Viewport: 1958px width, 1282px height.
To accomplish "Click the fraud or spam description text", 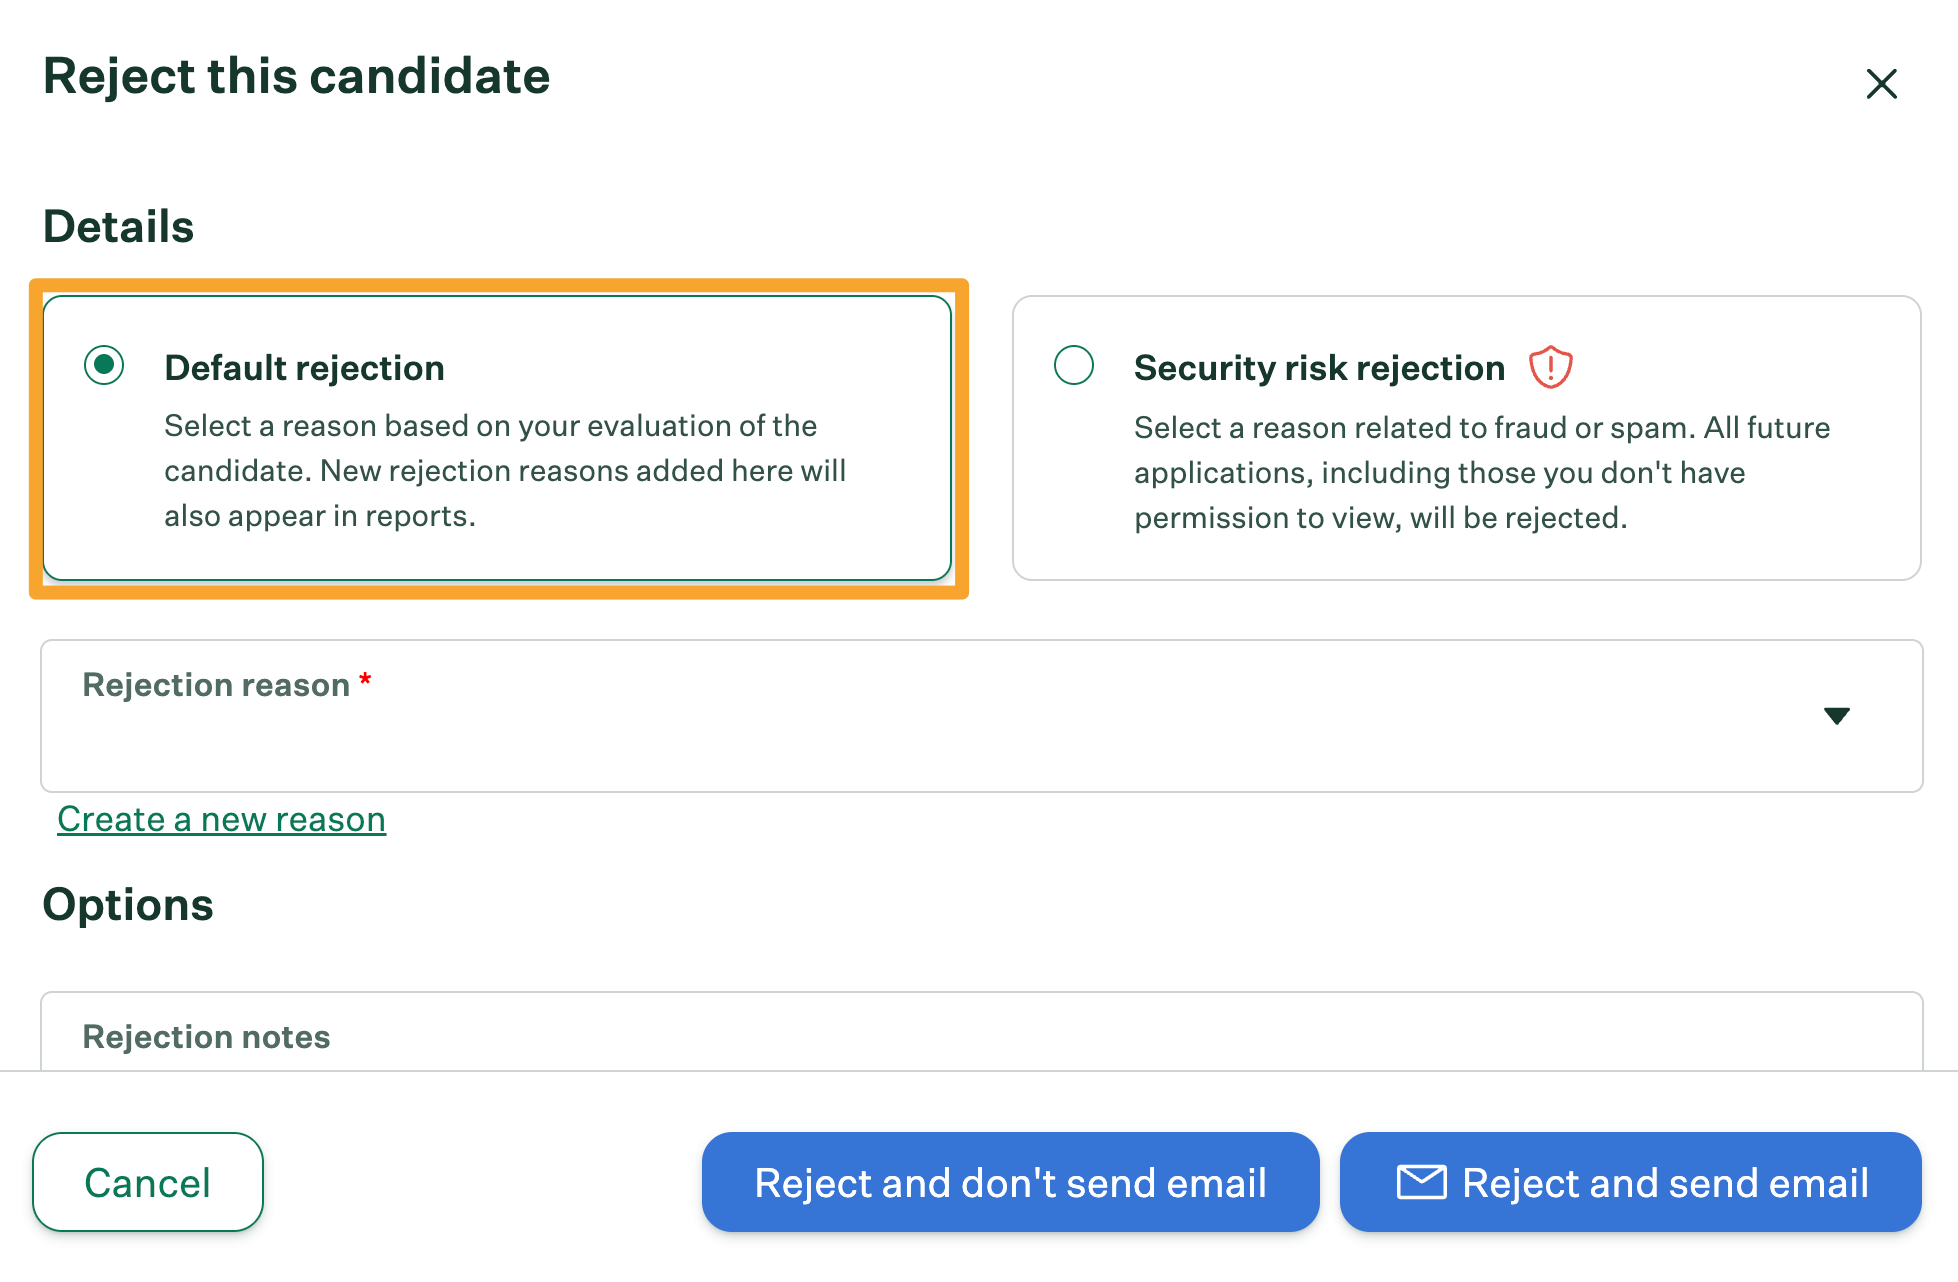I will point(1481,473).
